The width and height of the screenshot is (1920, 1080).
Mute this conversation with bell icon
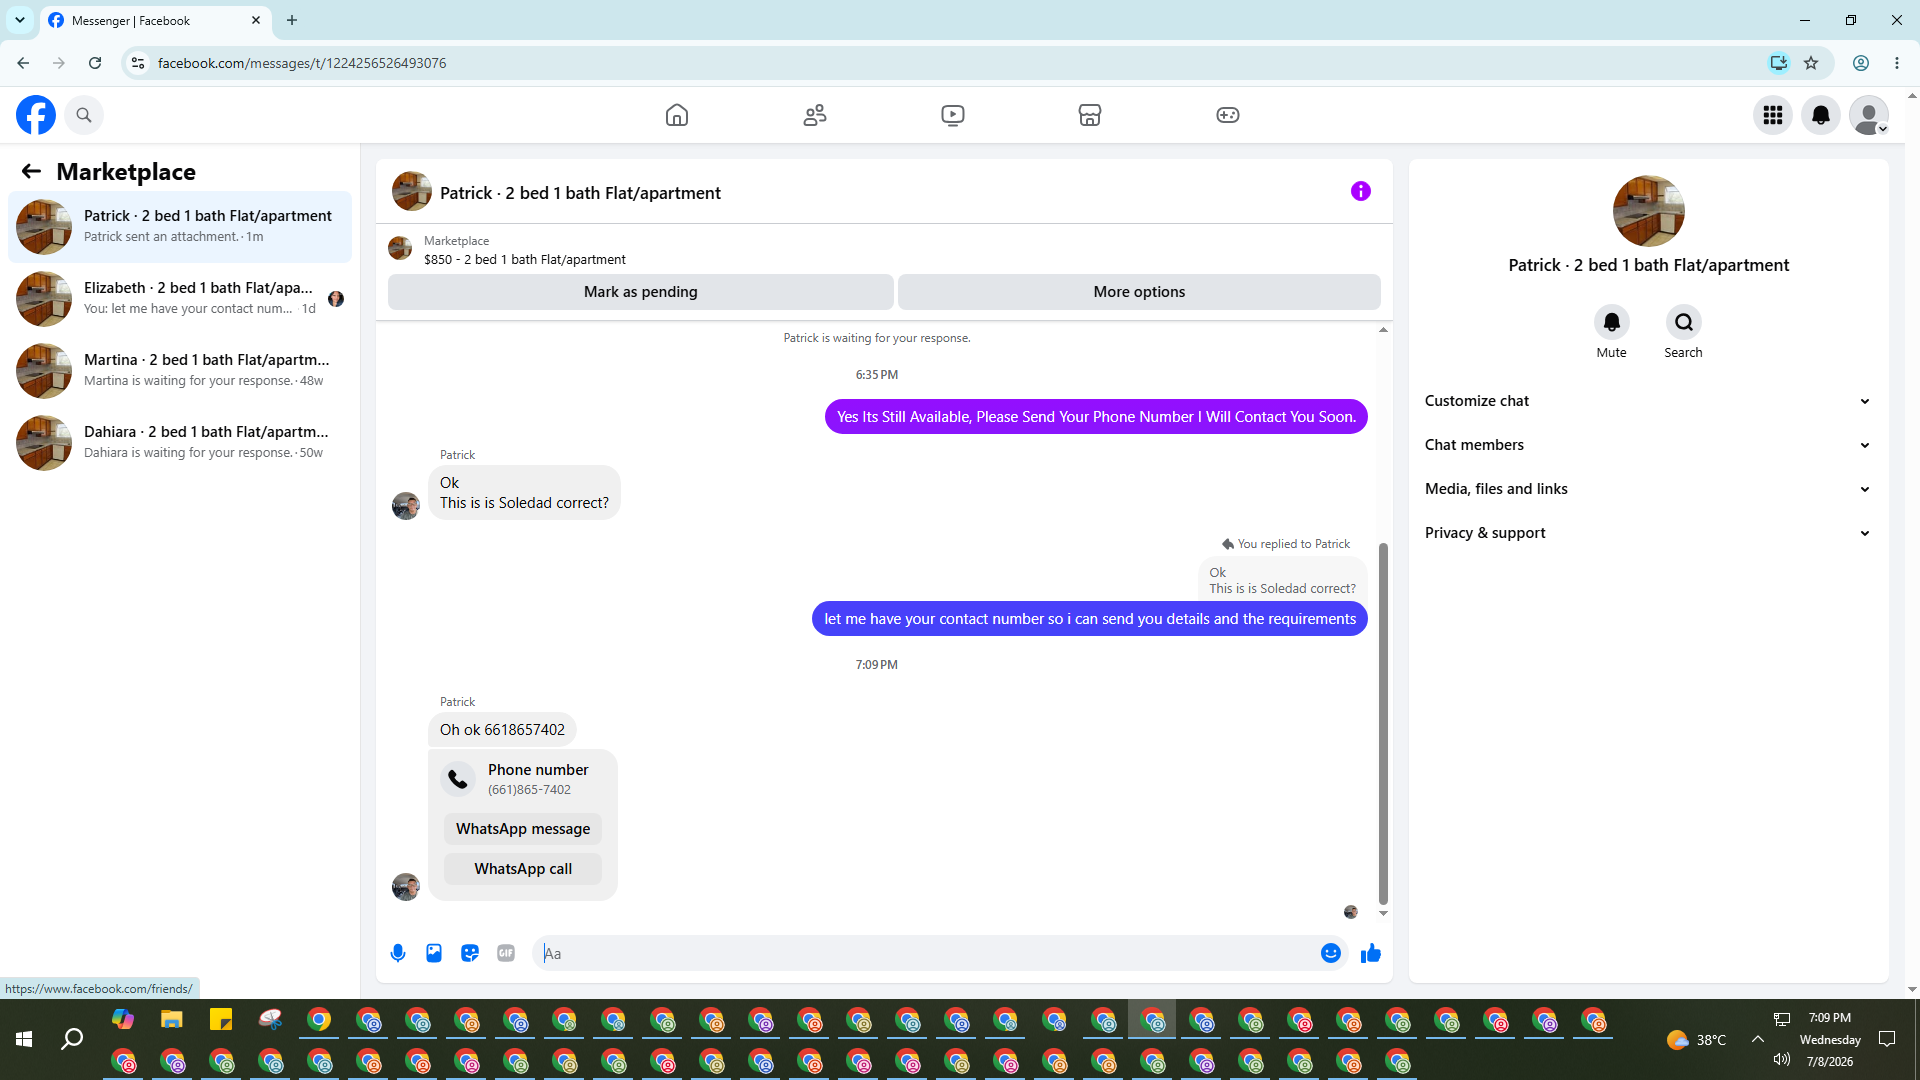(1612, 322)
